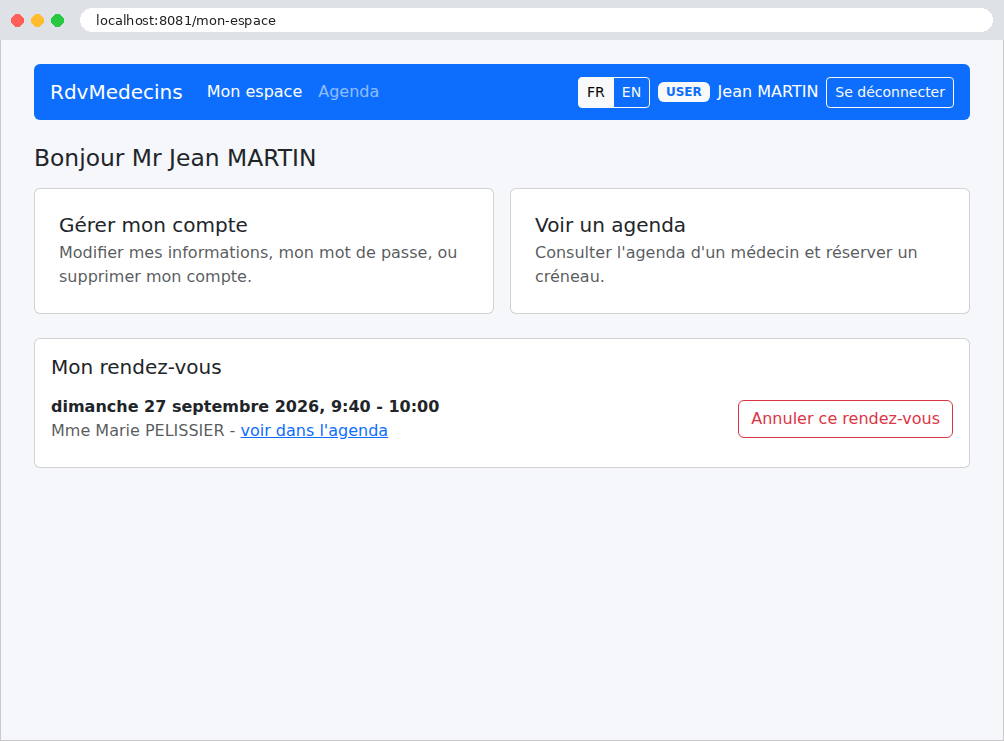The image size is (1004, 741).
Task: Click the Bonjour Mr Jean MARTIN heading
Action: tap(175, 158)
